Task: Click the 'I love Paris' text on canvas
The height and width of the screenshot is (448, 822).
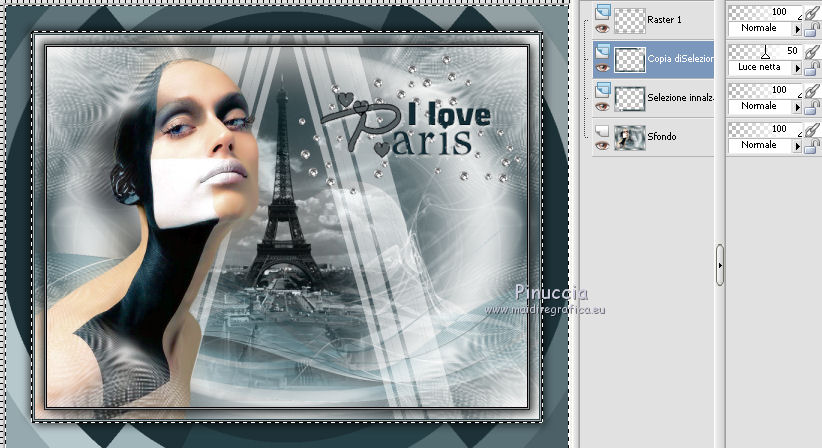Action: (406, 126)
